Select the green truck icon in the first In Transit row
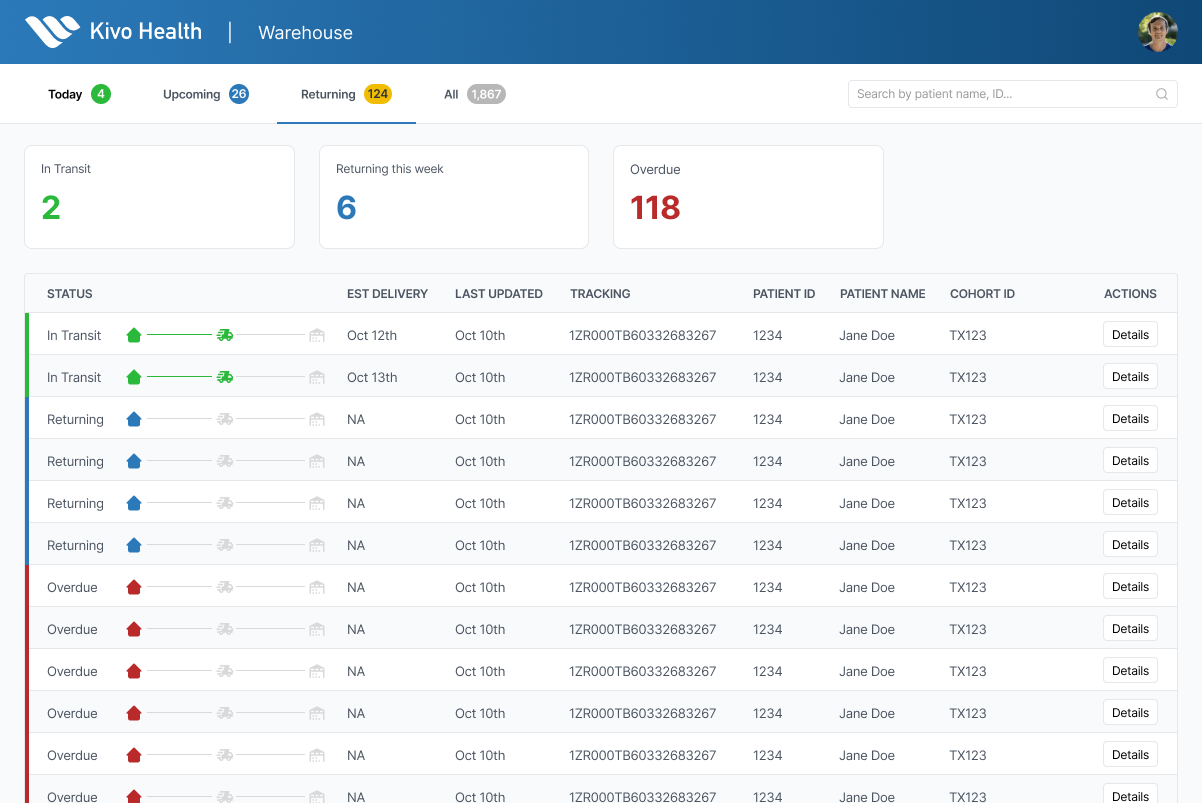 point(225,334)
